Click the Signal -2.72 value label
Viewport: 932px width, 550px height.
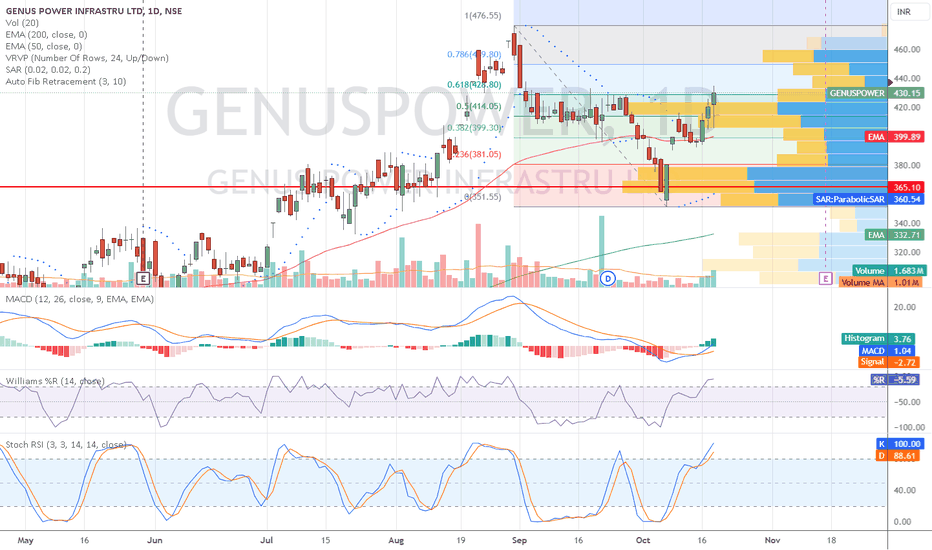click(891, 362)
